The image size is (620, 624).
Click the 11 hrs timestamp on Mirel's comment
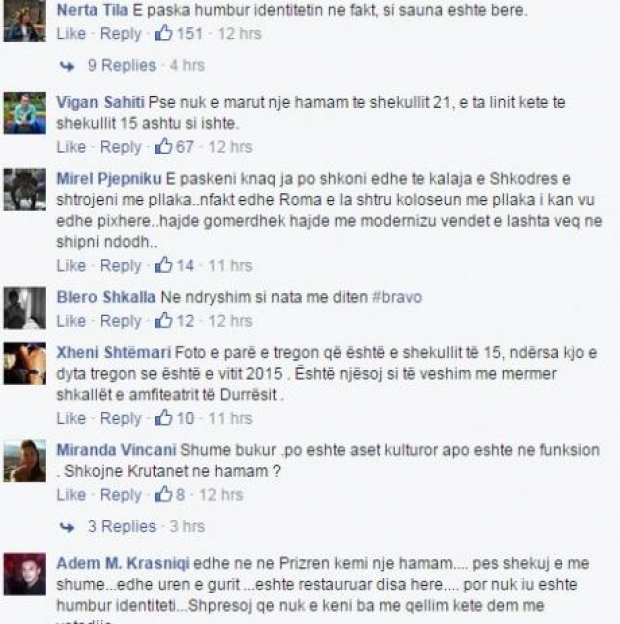tap(230, 265)
